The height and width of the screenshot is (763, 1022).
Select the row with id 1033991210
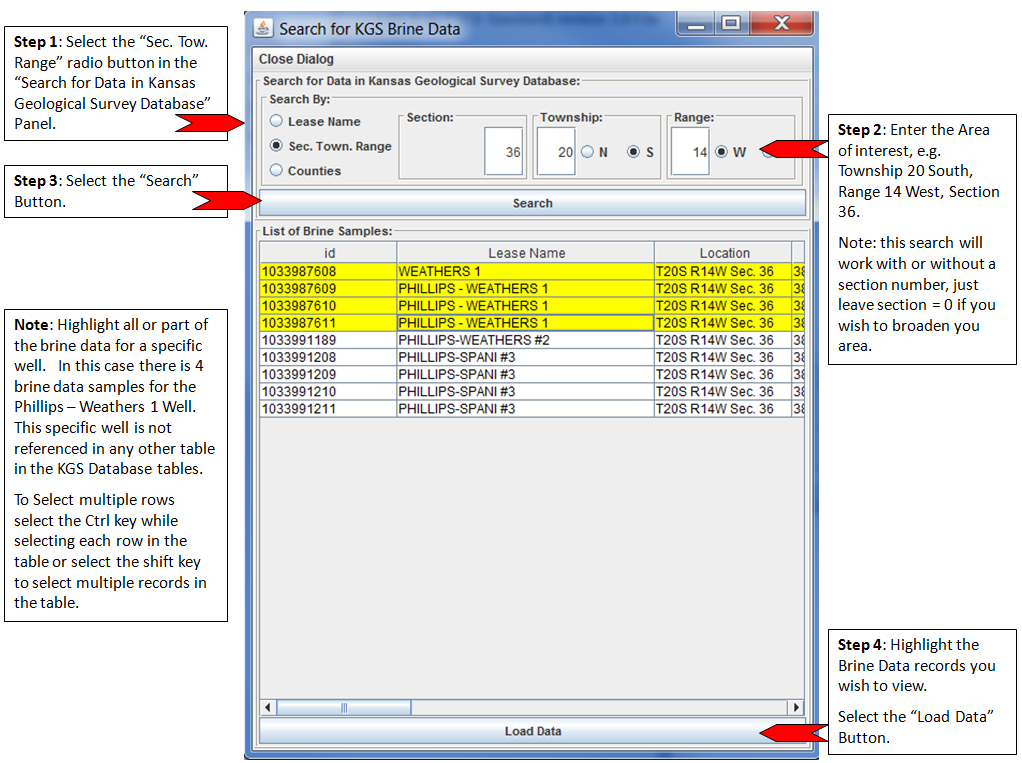point(532,392)
